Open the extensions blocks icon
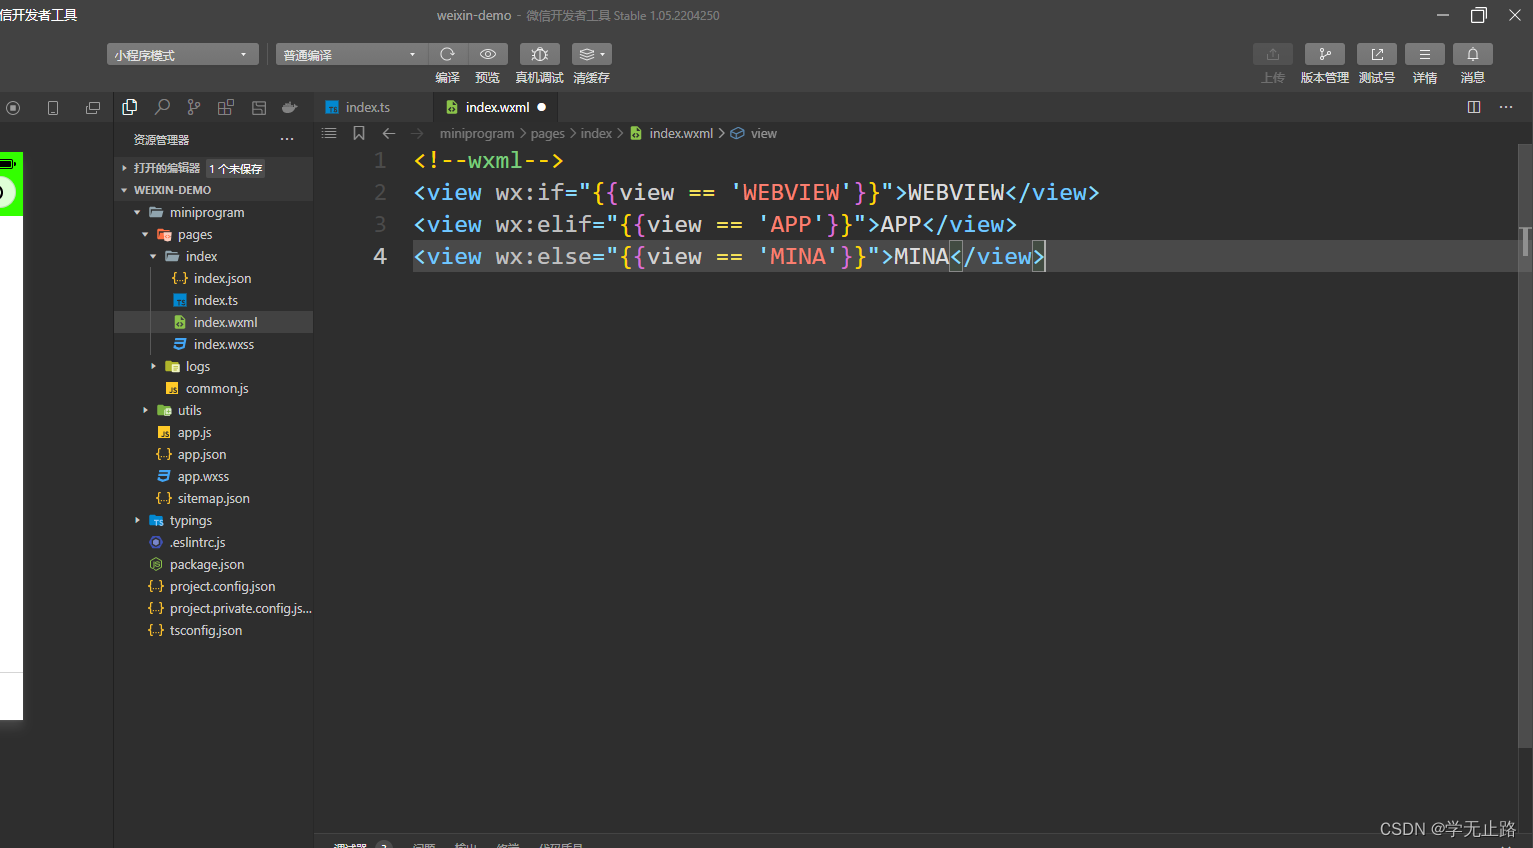The width and height of the screenshot is (1533, 848). pos(226,107)
